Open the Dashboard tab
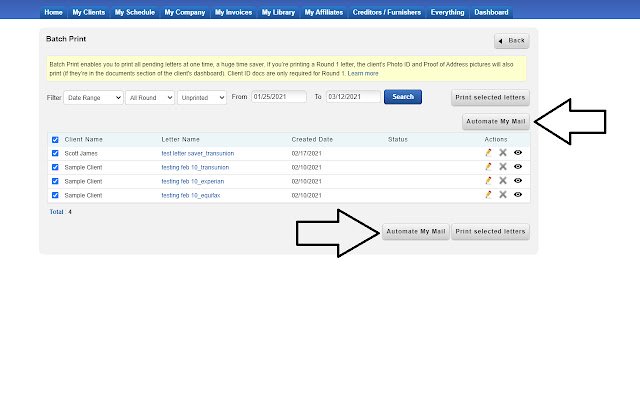The height and width of the screenshot is (400, 640). tap(491, 12)
